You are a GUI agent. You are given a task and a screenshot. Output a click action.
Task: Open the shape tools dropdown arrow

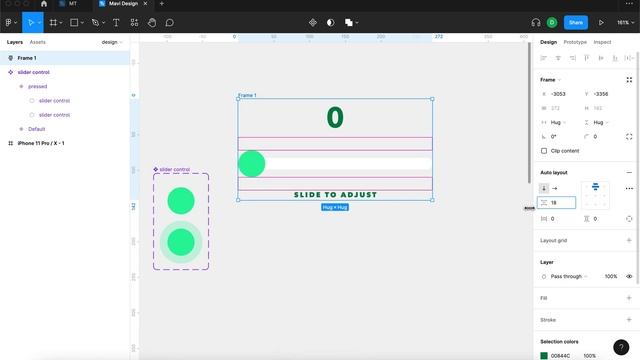point(82,23)
